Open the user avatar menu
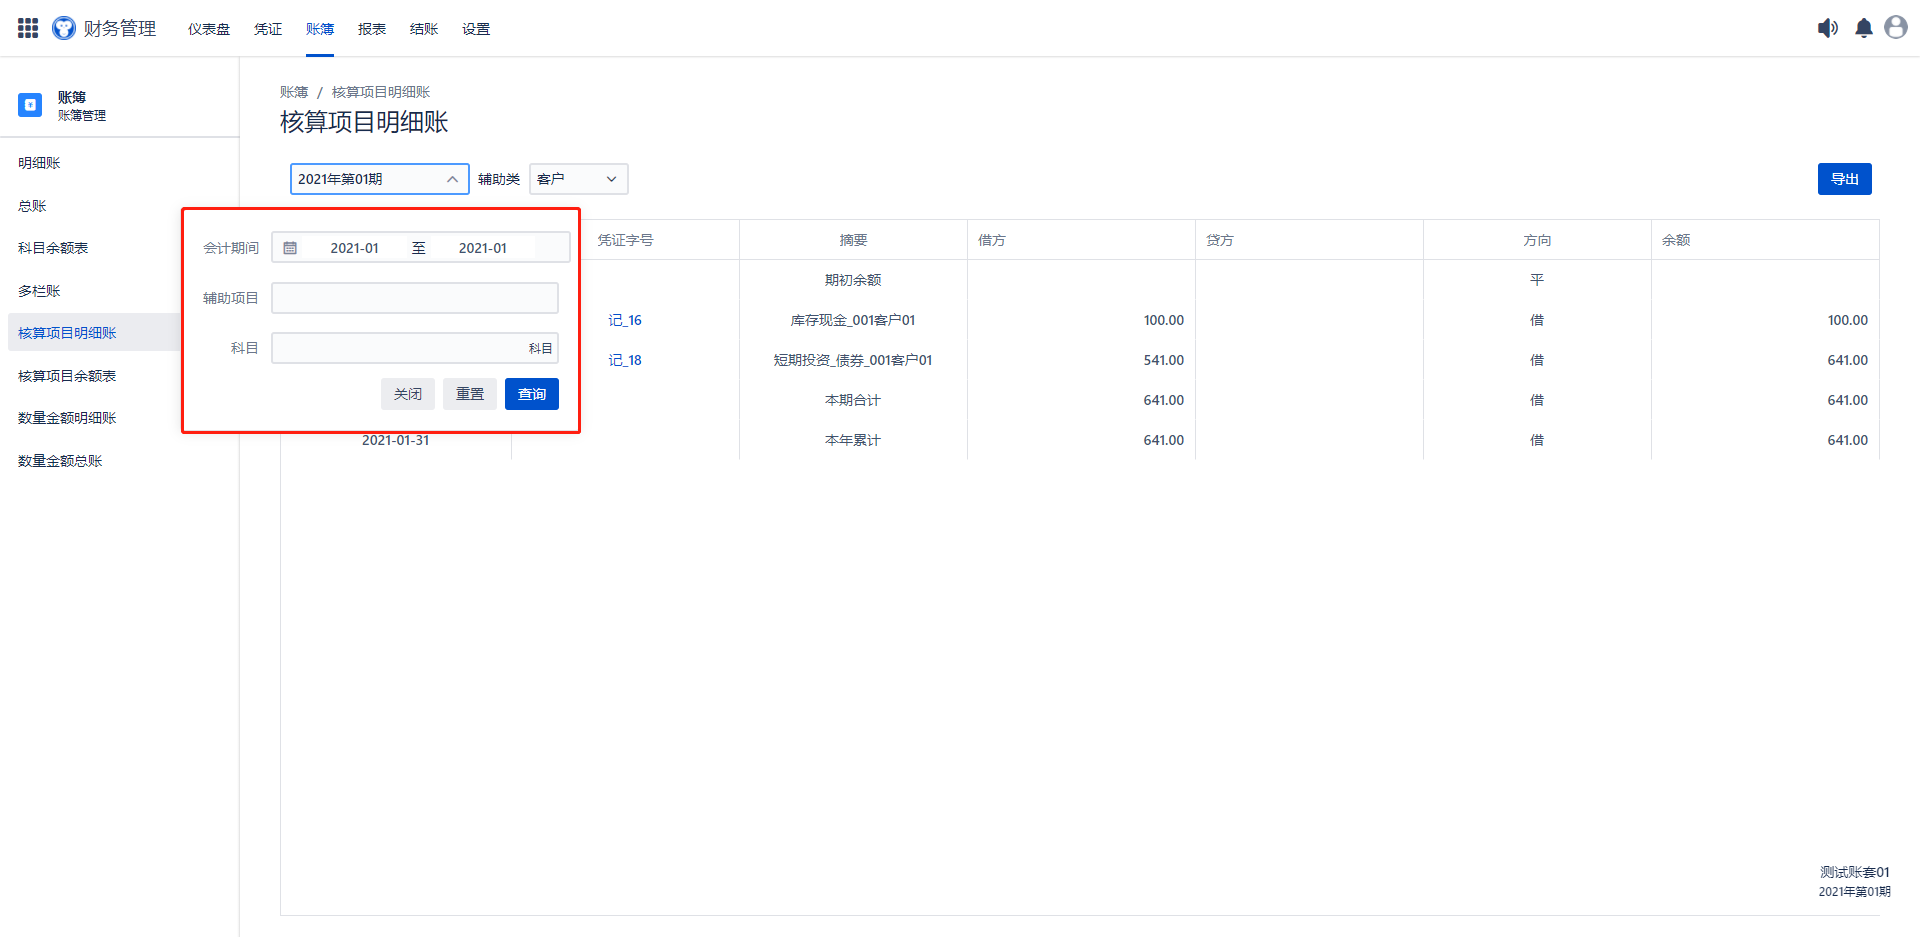1920x937 pixels. 1895,28
